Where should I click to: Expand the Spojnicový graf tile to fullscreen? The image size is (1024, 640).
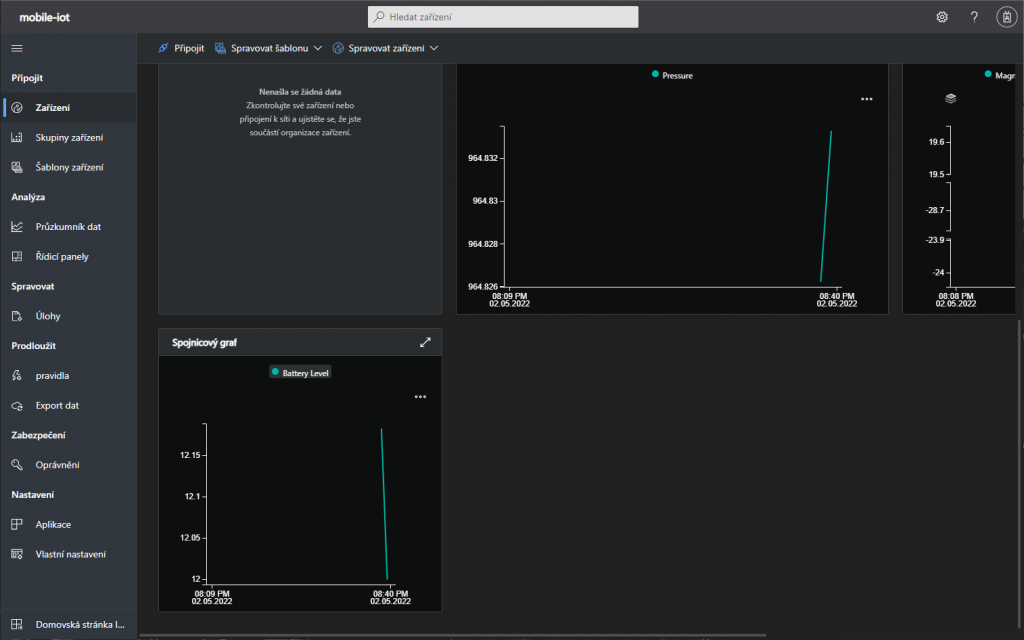pos(425,342)
